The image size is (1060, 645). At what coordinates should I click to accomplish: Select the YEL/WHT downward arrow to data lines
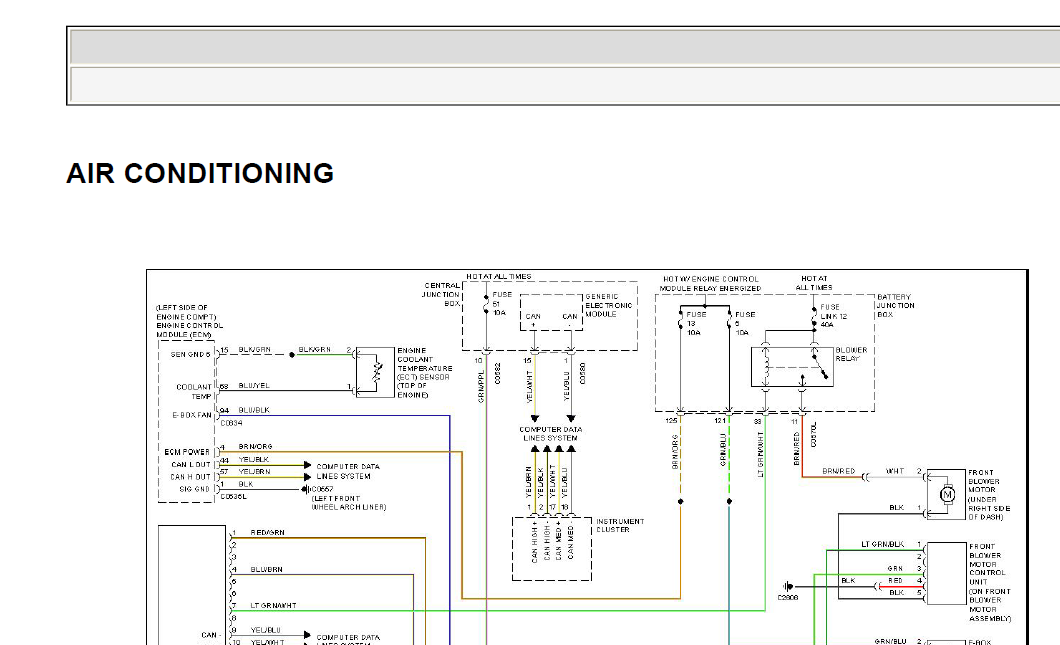tap(535, 419)
